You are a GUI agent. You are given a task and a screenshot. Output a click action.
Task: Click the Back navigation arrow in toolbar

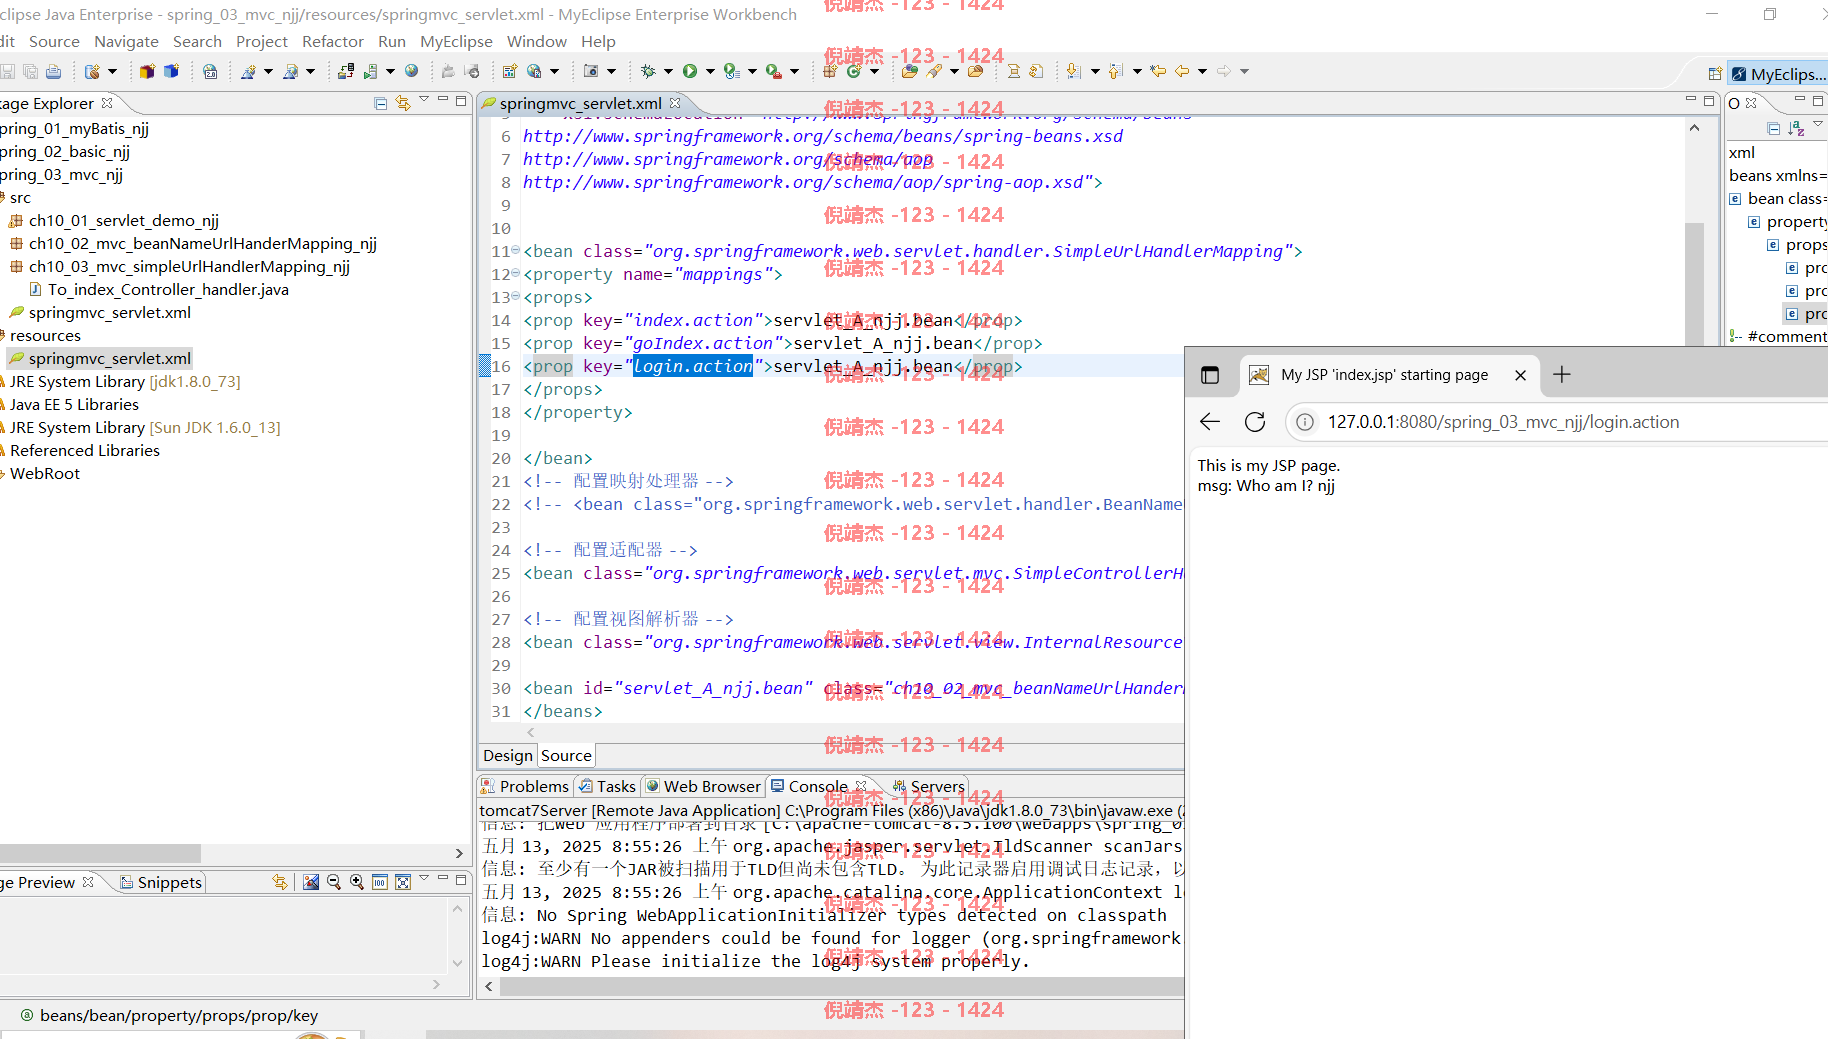pos(1182,71)
